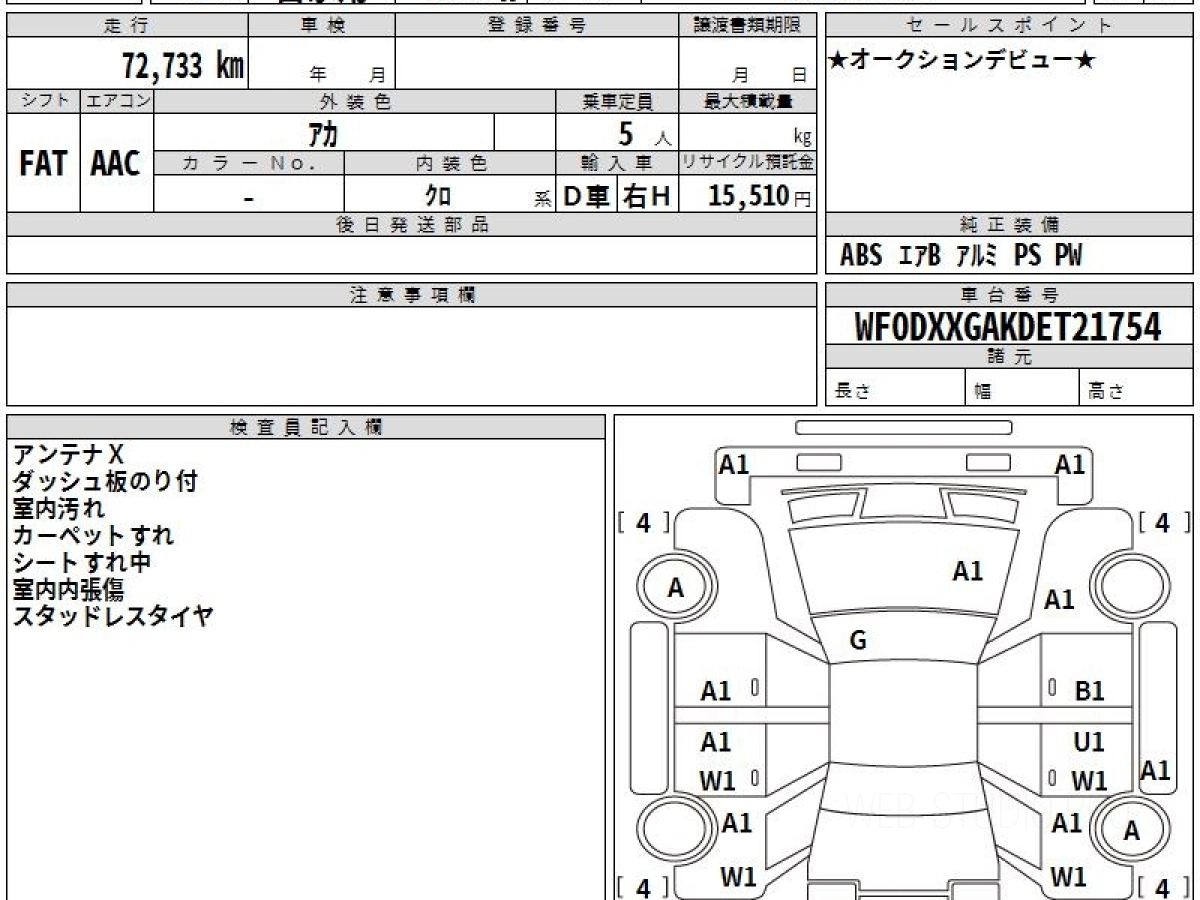Select the ★オークションデビュー★ sales point text
The height and width of the screenshot is (900, 1200).
coord(962,61)
